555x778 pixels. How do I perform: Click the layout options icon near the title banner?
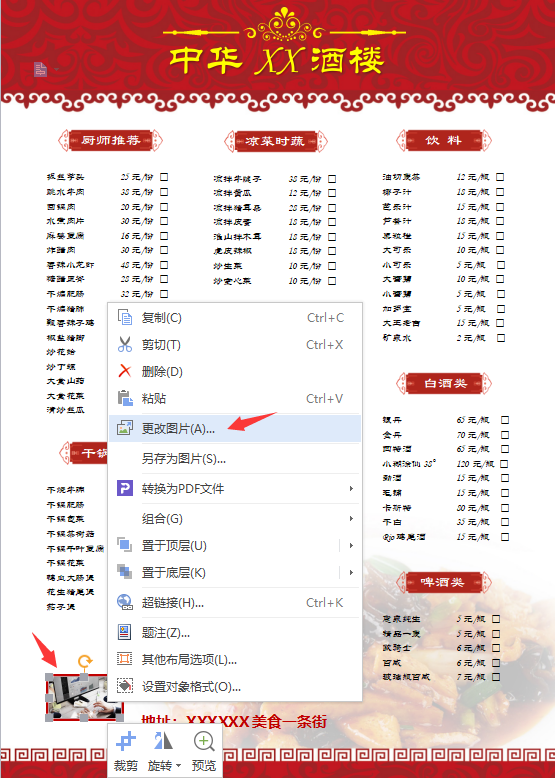tap(41, 69)
